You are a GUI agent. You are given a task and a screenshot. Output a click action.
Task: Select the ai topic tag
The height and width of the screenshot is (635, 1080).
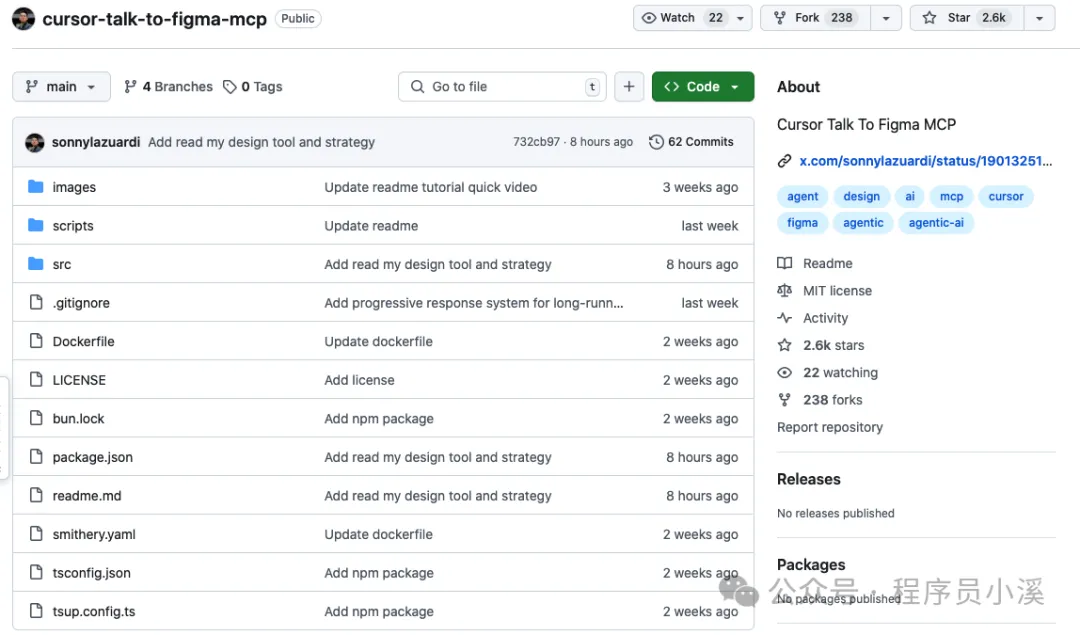(x=910, y=196)
